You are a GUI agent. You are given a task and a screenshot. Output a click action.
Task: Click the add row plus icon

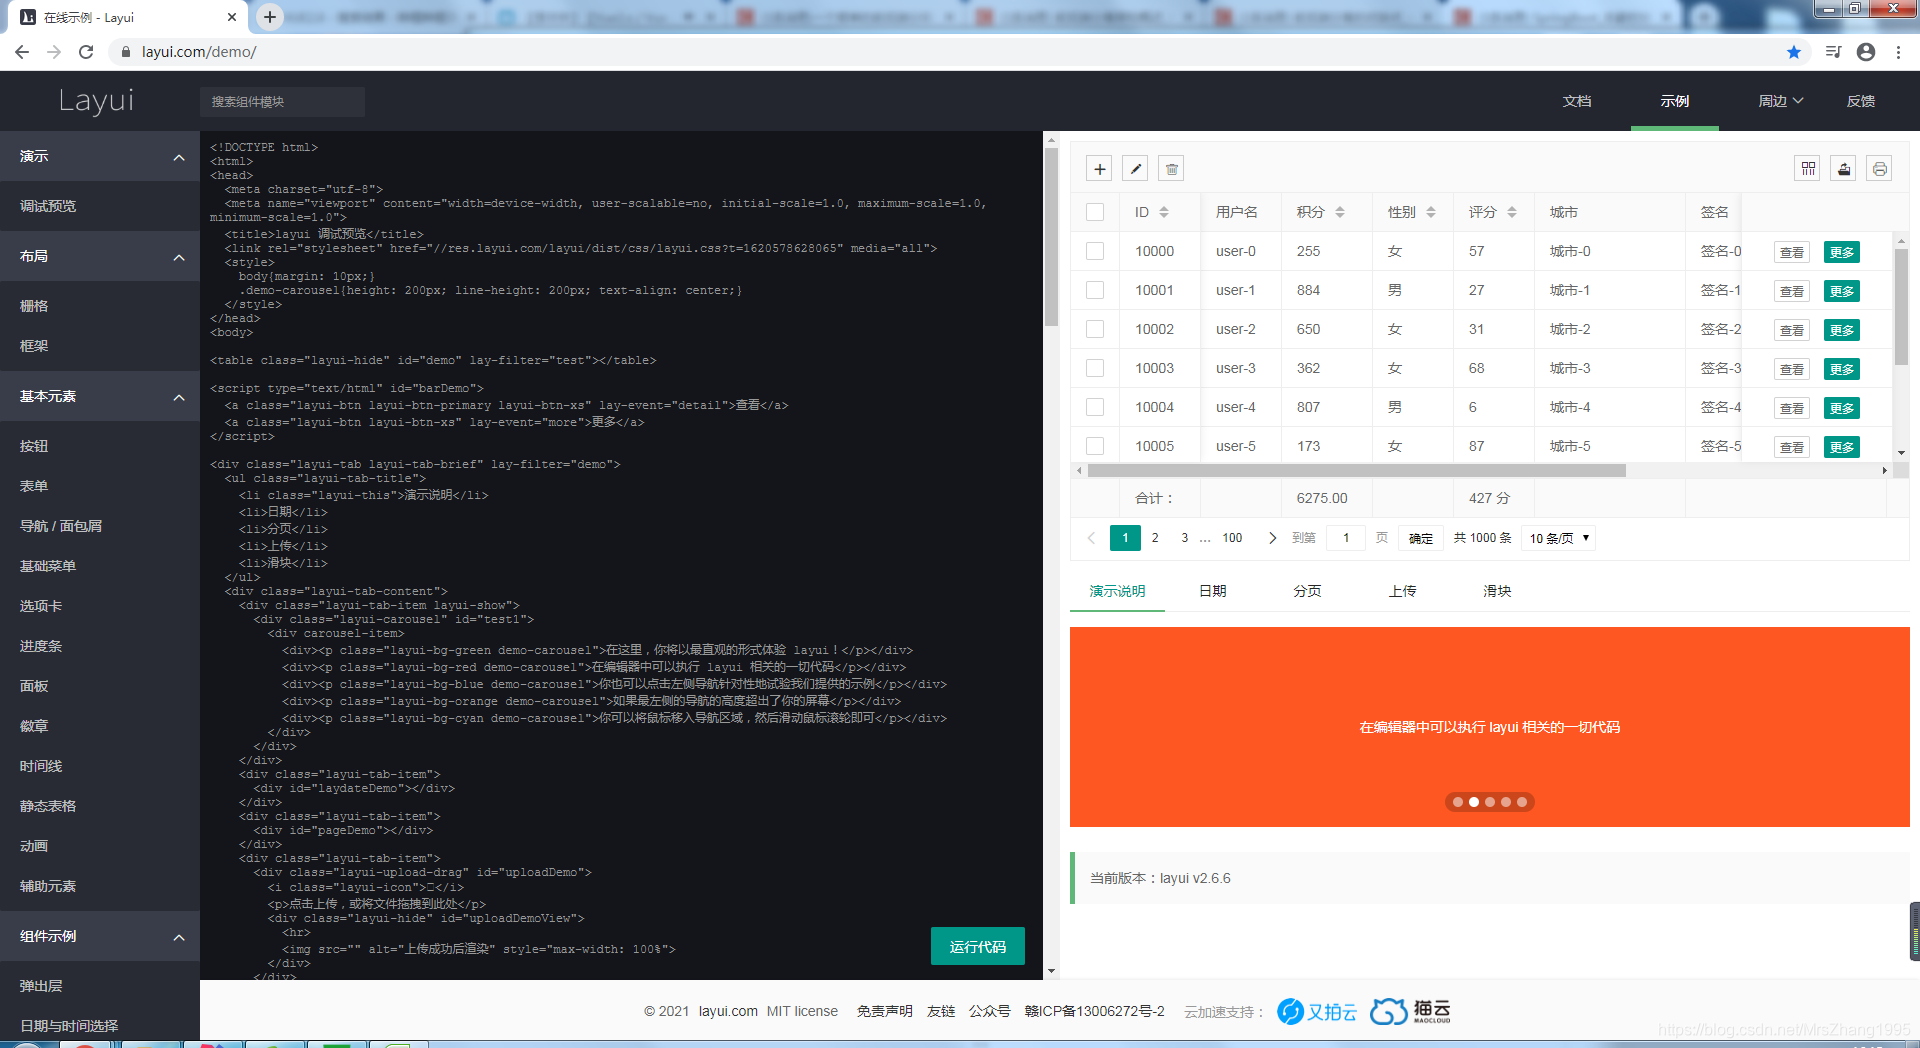pyautogui.click(x=1099, y=169)
